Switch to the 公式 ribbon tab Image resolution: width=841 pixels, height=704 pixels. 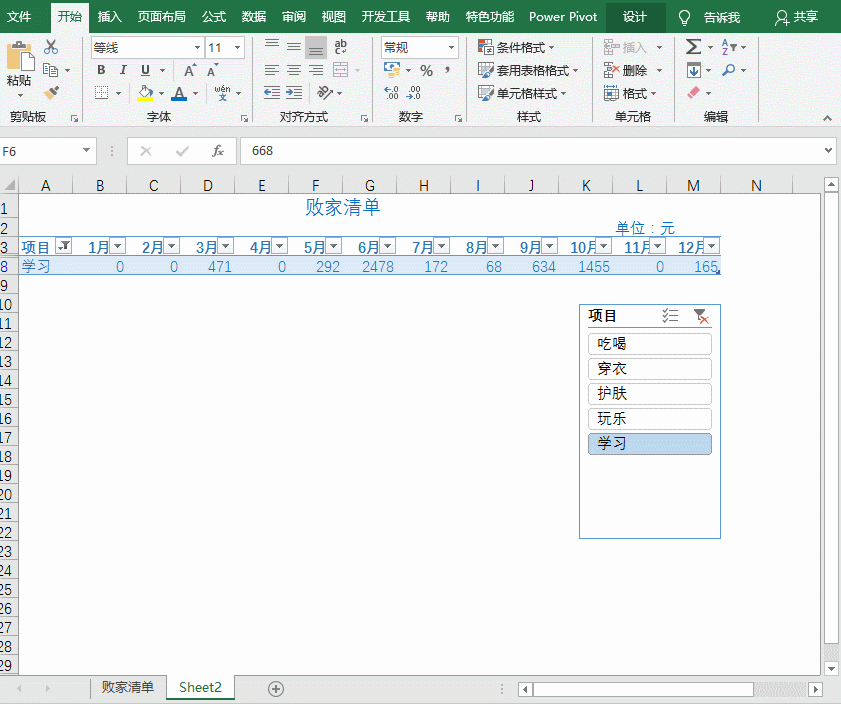[213, 17]
